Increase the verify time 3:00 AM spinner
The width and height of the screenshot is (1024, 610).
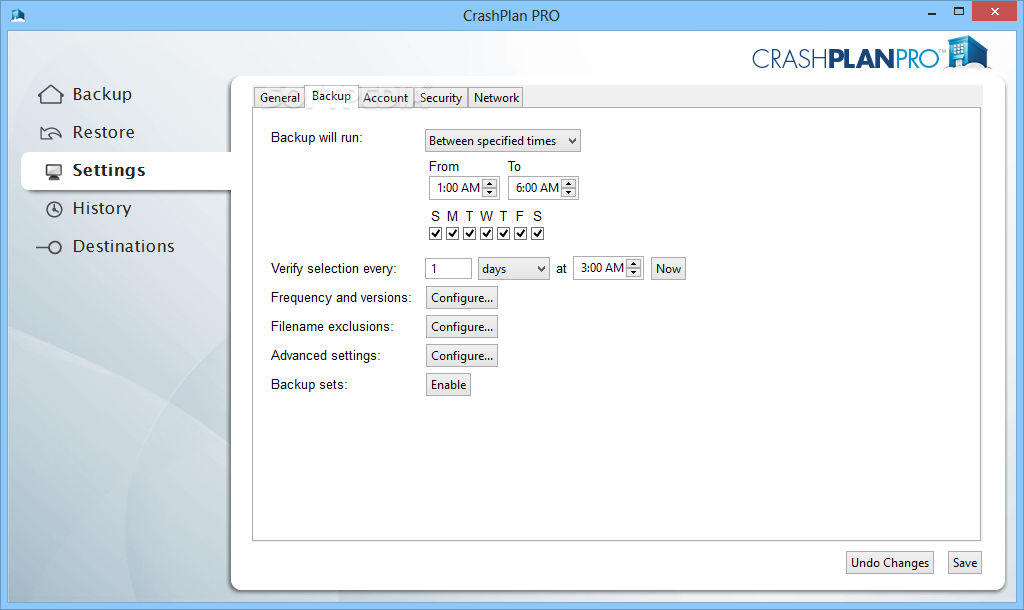(633, 263)
